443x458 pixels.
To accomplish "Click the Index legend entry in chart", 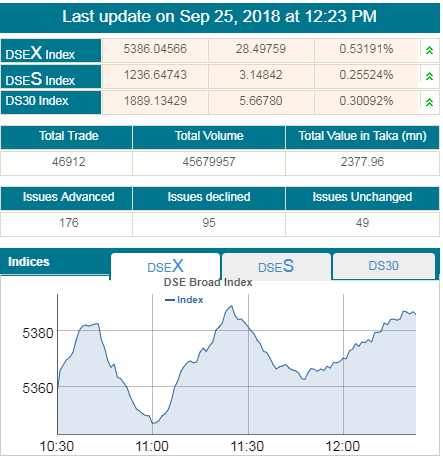I will point(184,300).
